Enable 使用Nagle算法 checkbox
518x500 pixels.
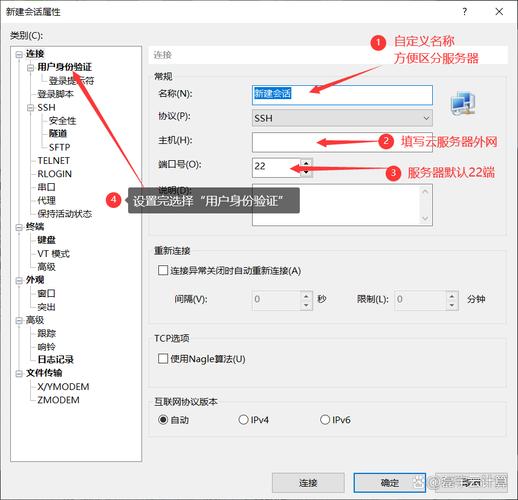[163, 359]
